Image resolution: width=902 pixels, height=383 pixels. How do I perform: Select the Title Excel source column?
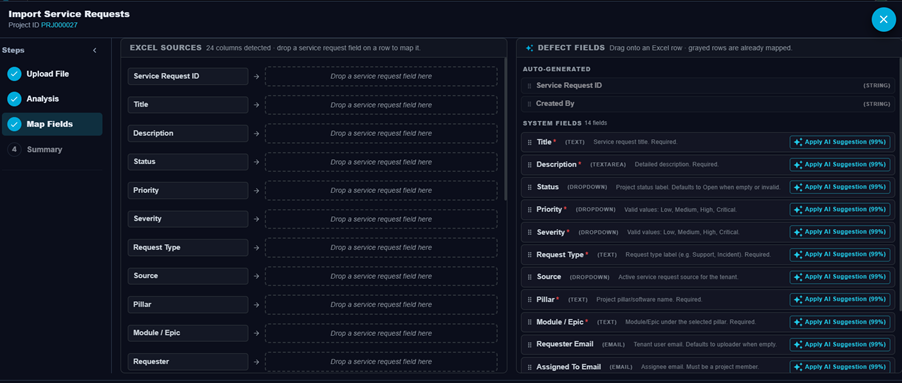coord(188,105)
